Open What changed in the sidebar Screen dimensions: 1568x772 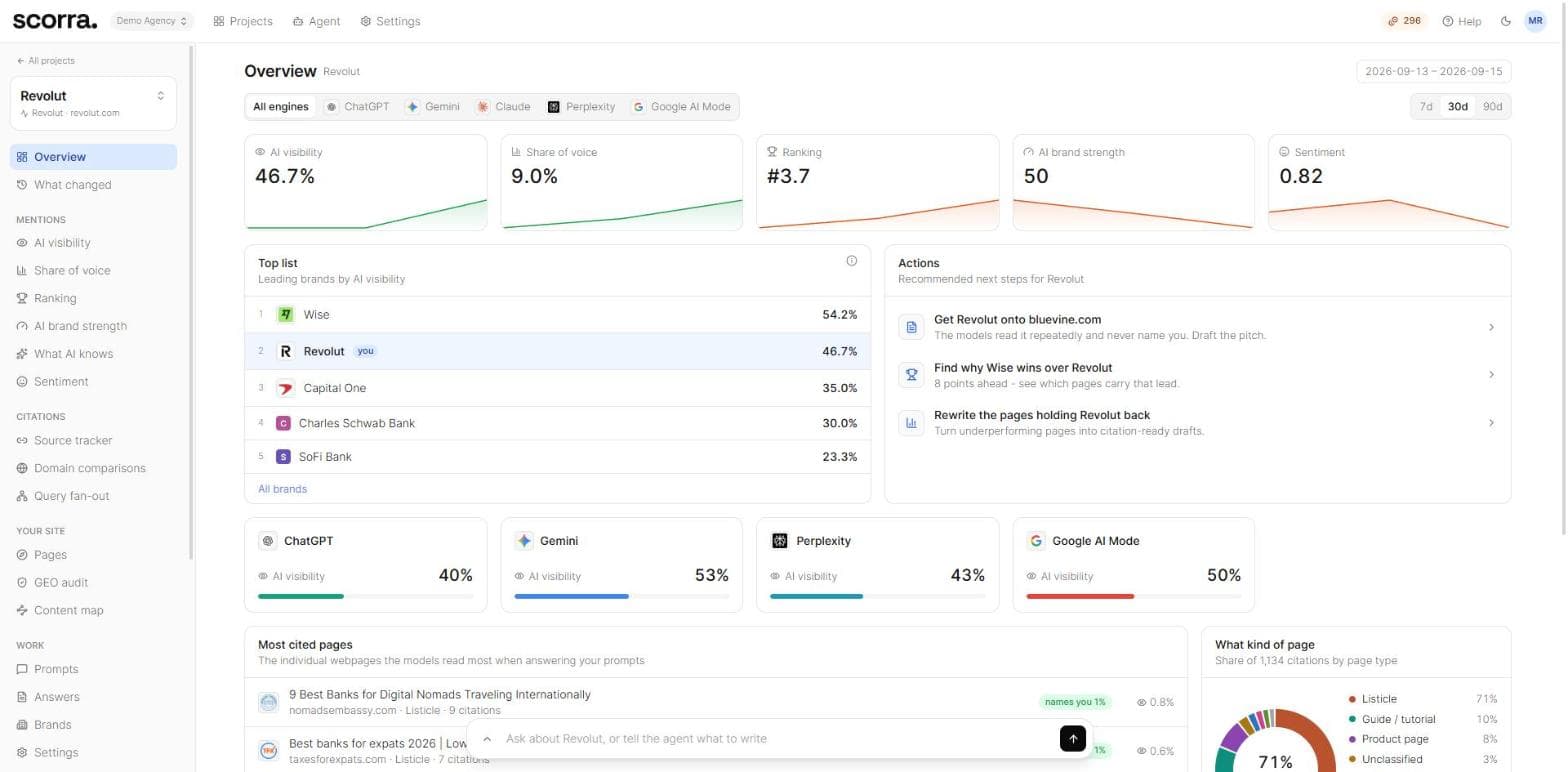pyautogui.click(x=93, y=185)
